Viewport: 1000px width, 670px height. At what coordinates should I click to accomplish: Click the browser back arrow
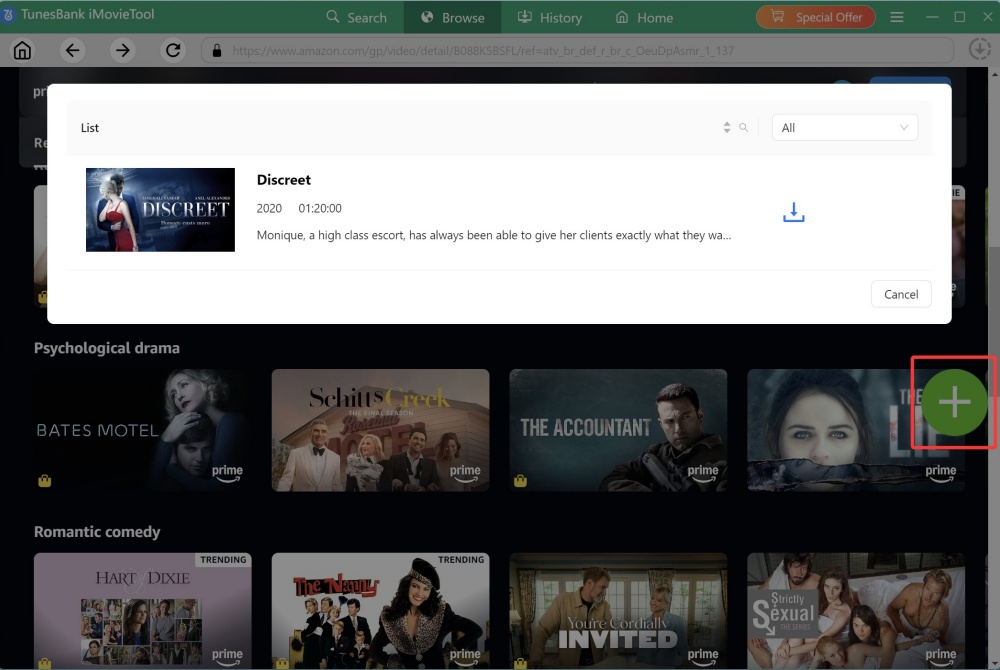coord(71,49)
